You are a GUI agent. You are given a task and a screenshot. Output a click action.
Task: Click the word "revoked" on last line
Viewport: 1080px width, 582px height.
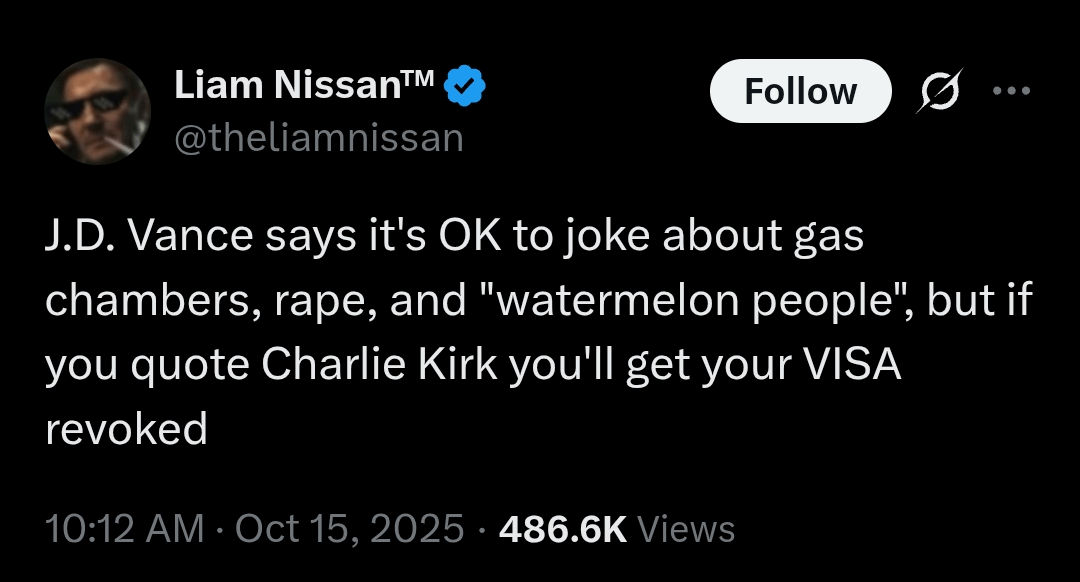pyautogui.click(x=126, y=430)
